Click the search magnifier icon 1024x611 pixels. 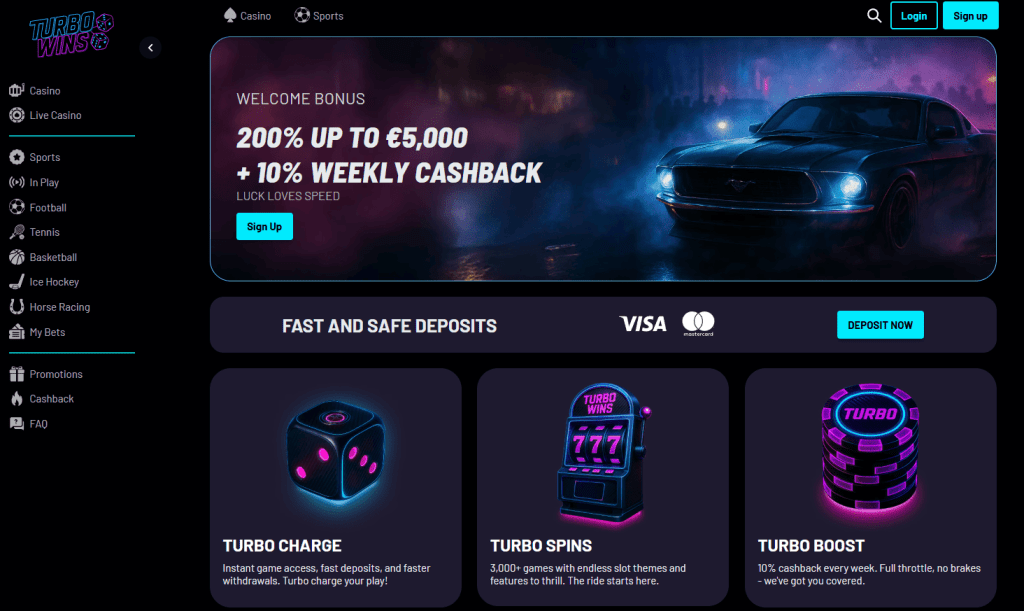[874, 16]
